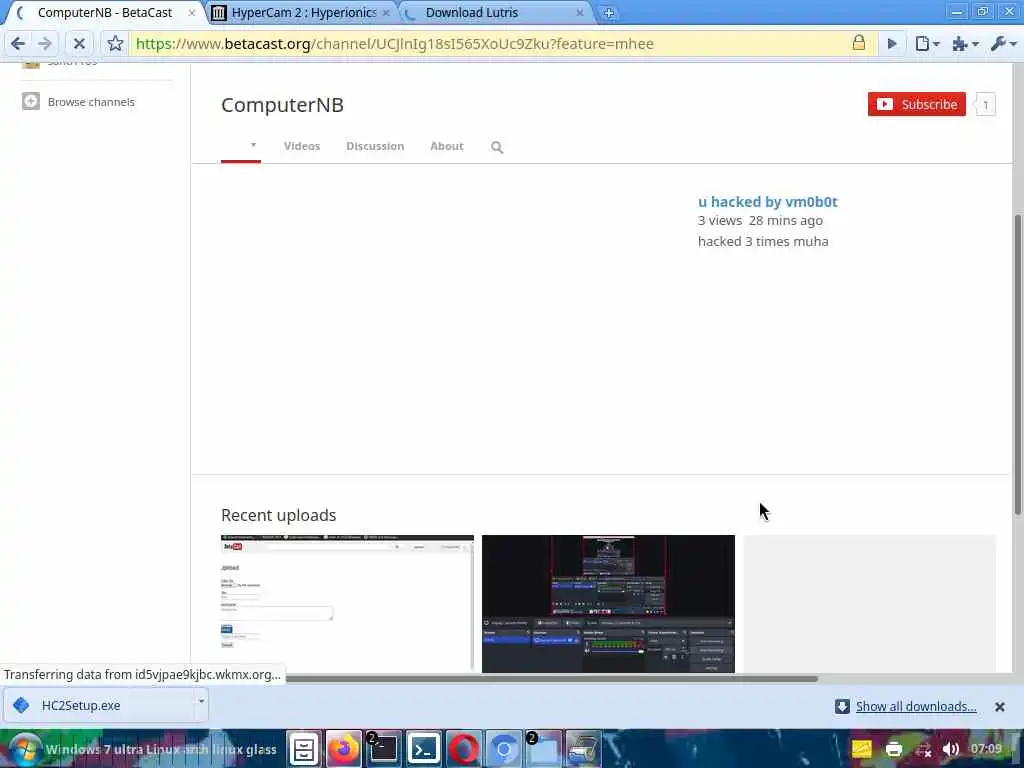This screenshot has width=1024, height=768.
Task: Open the Videos channel tab
Action: 302,146
